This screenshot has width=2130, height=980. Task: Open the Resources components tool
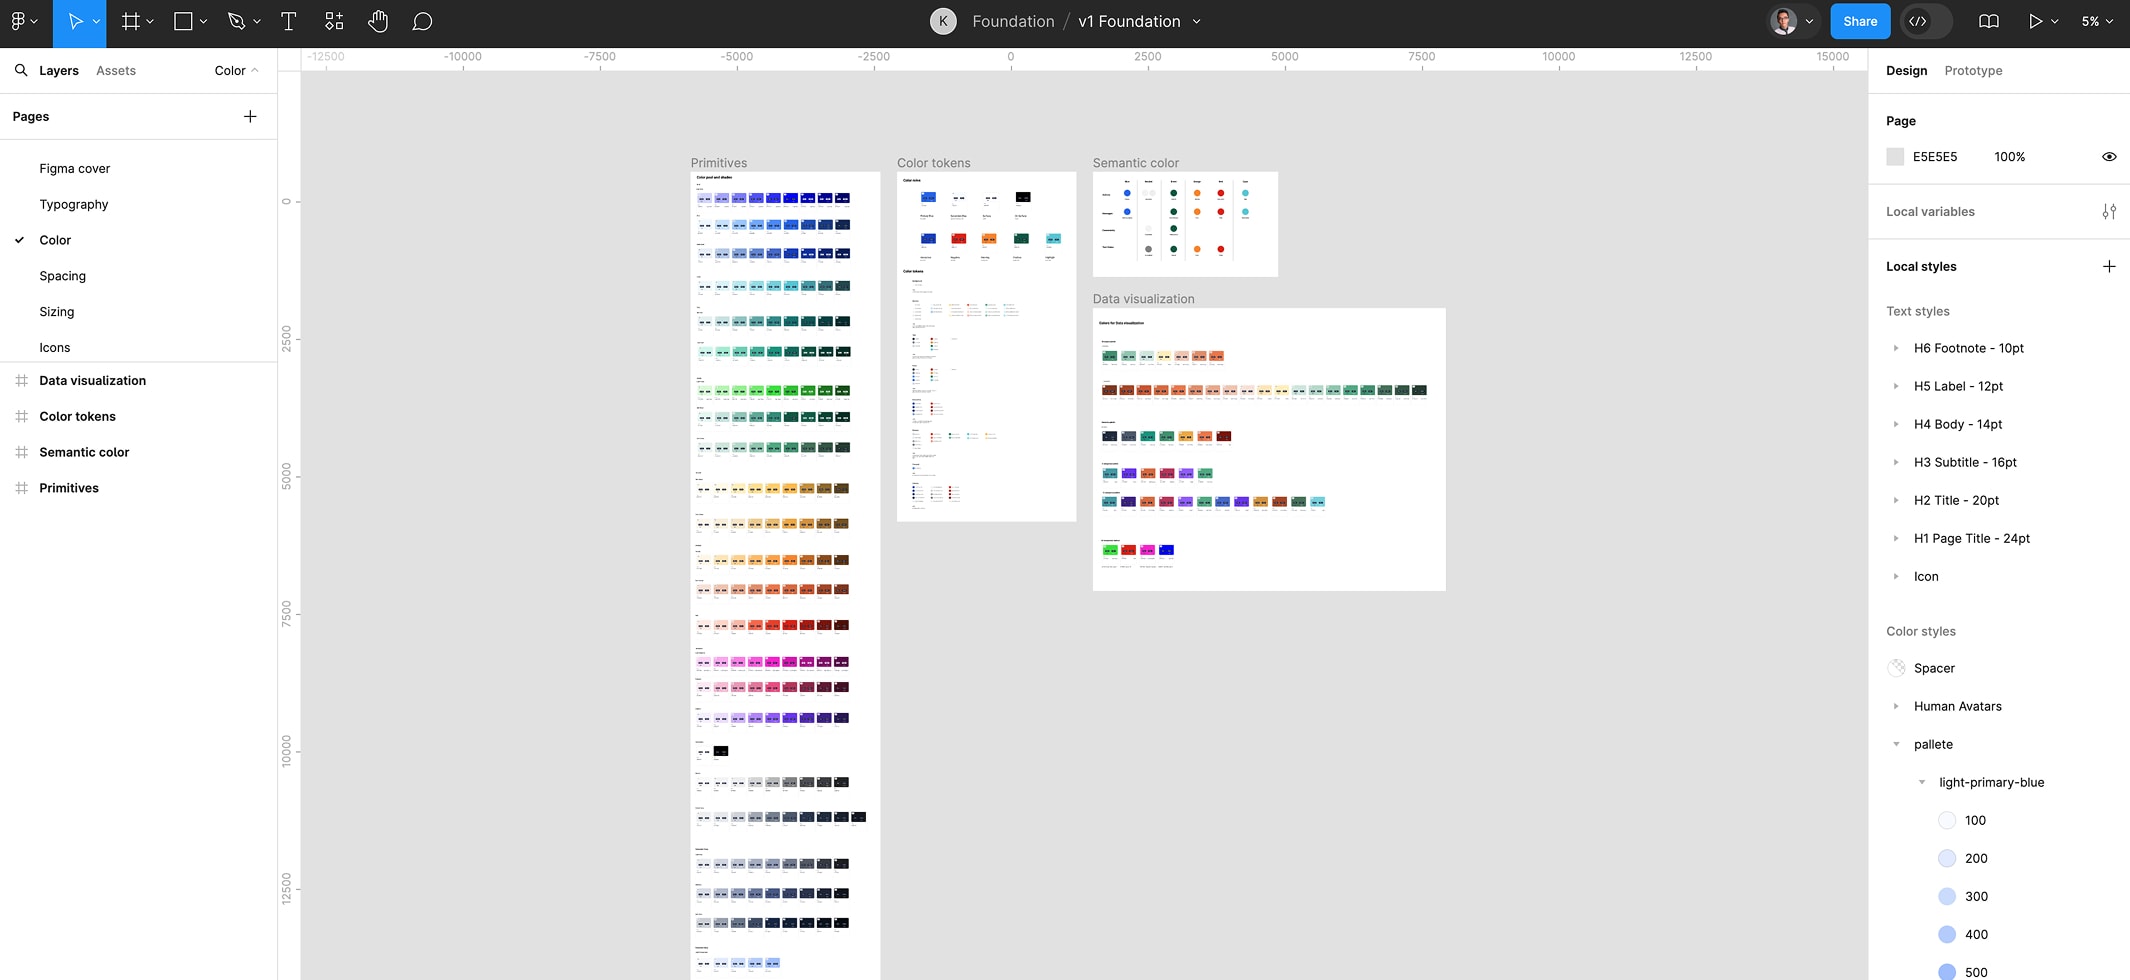coord(334,21)
